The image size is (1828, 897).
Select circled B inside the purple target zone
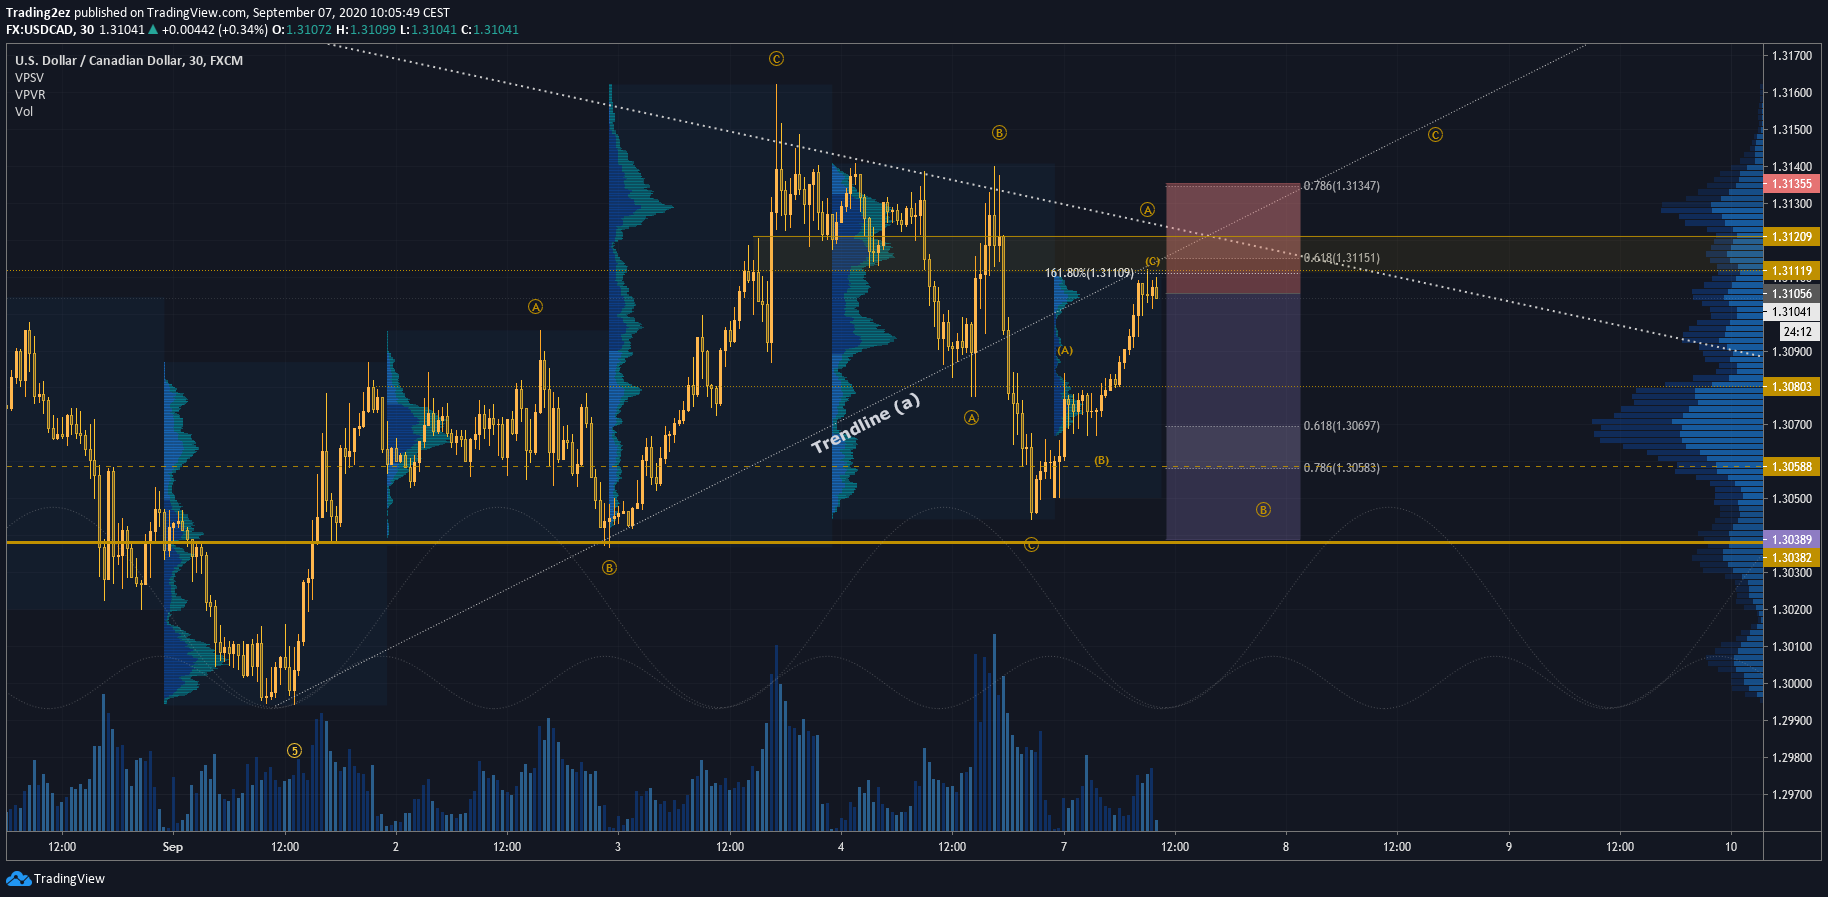(1263, 510)
